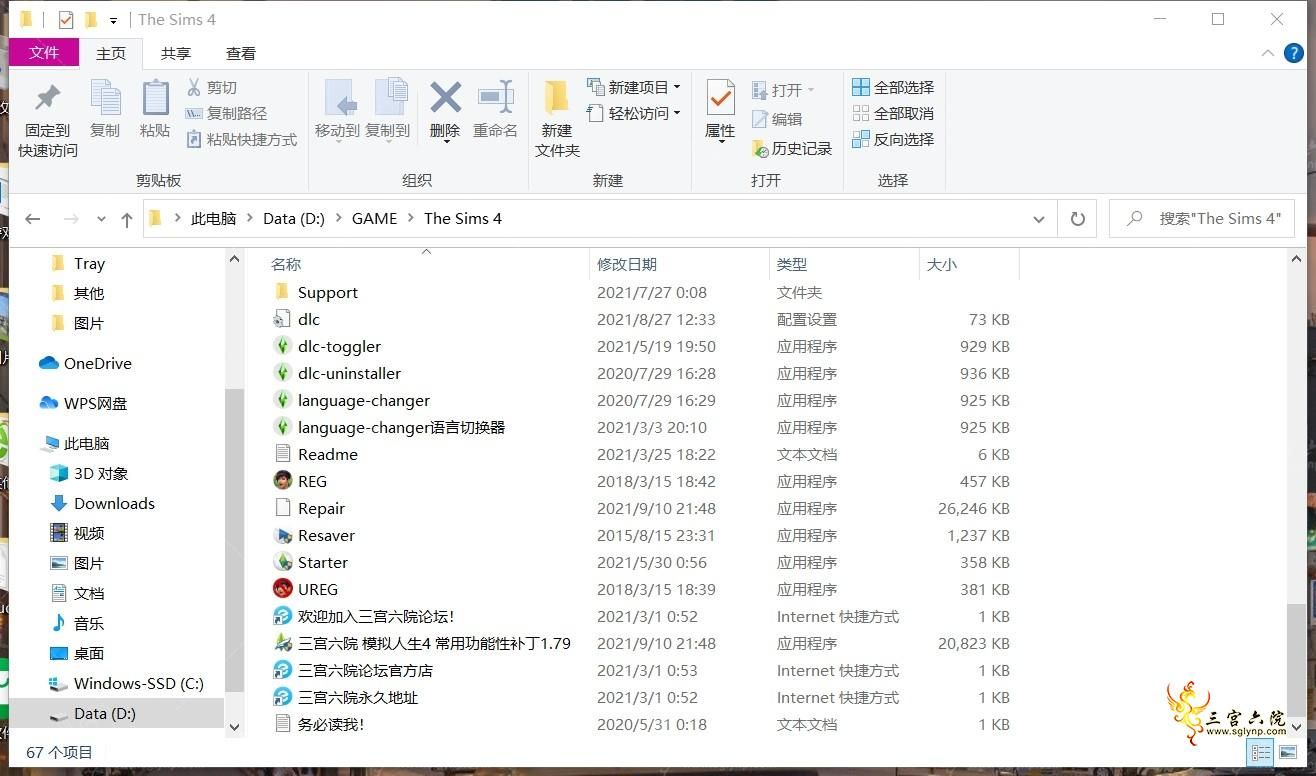The height and width of the screenshot is (776, 1316).
Task: Expand the address bar history dropdown
Action: 1038,219
